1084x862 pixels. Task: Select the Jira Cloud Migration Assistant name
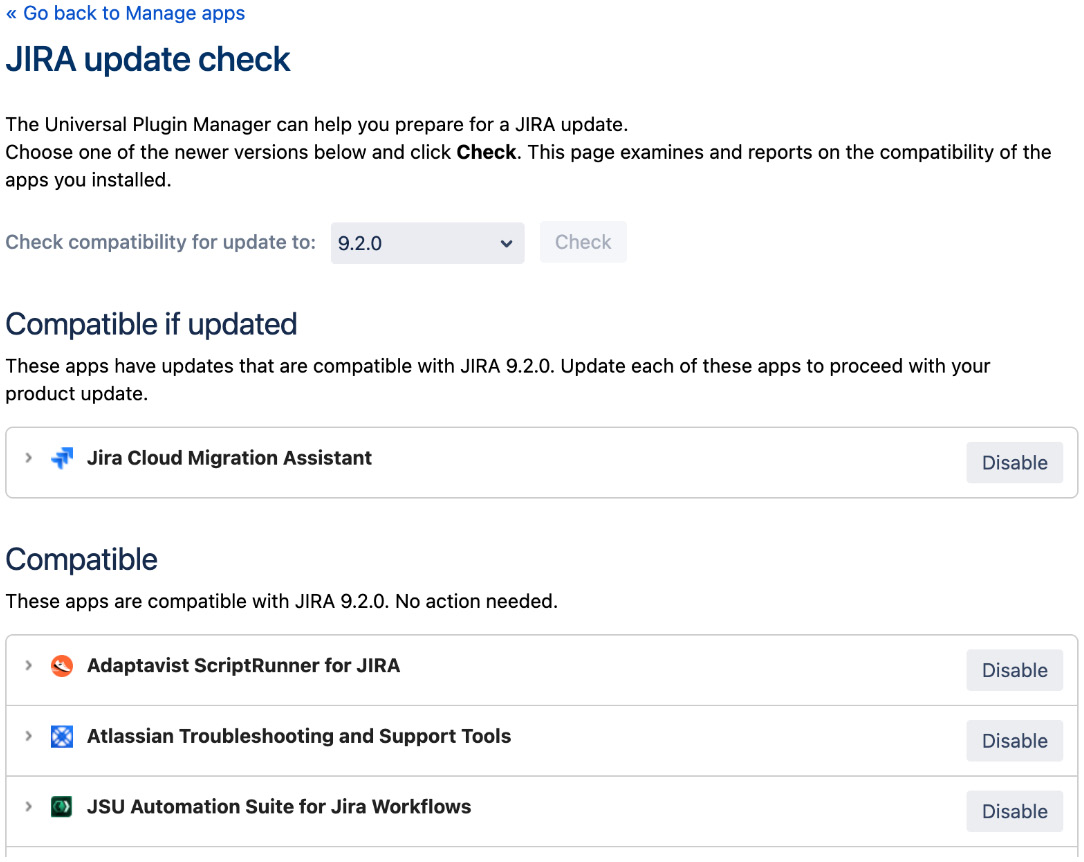229,458
